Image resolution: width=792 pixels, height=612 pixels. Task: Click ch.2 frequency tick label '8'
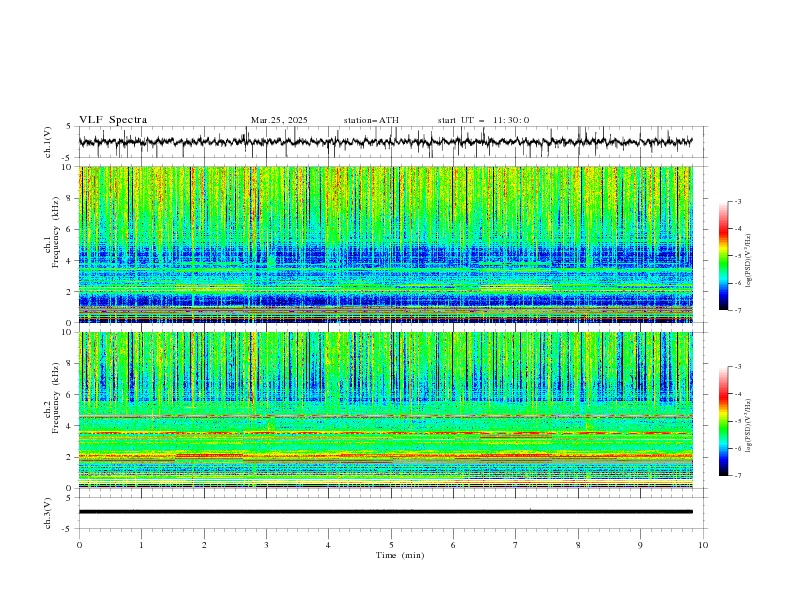(71, 364)
